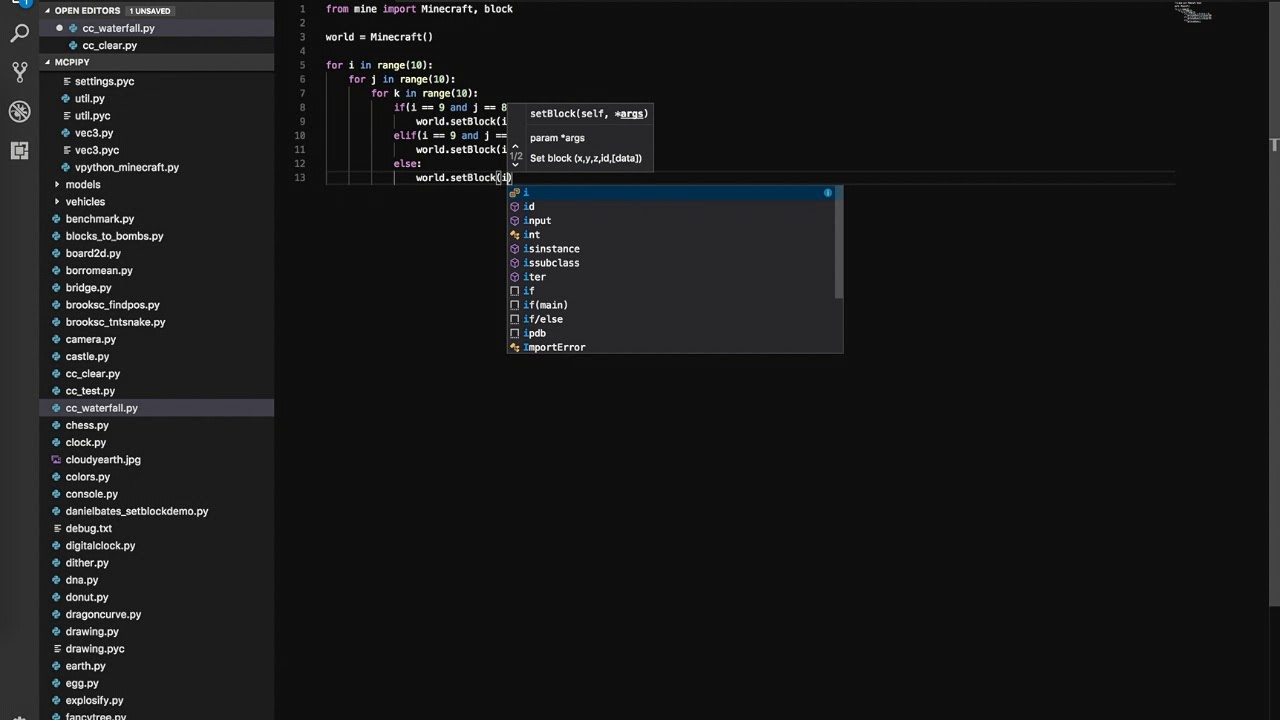This screenshot has width=1280, height=720.
Task: Click the info icon on the 'i' suggestion
Action: pos(828,192)
